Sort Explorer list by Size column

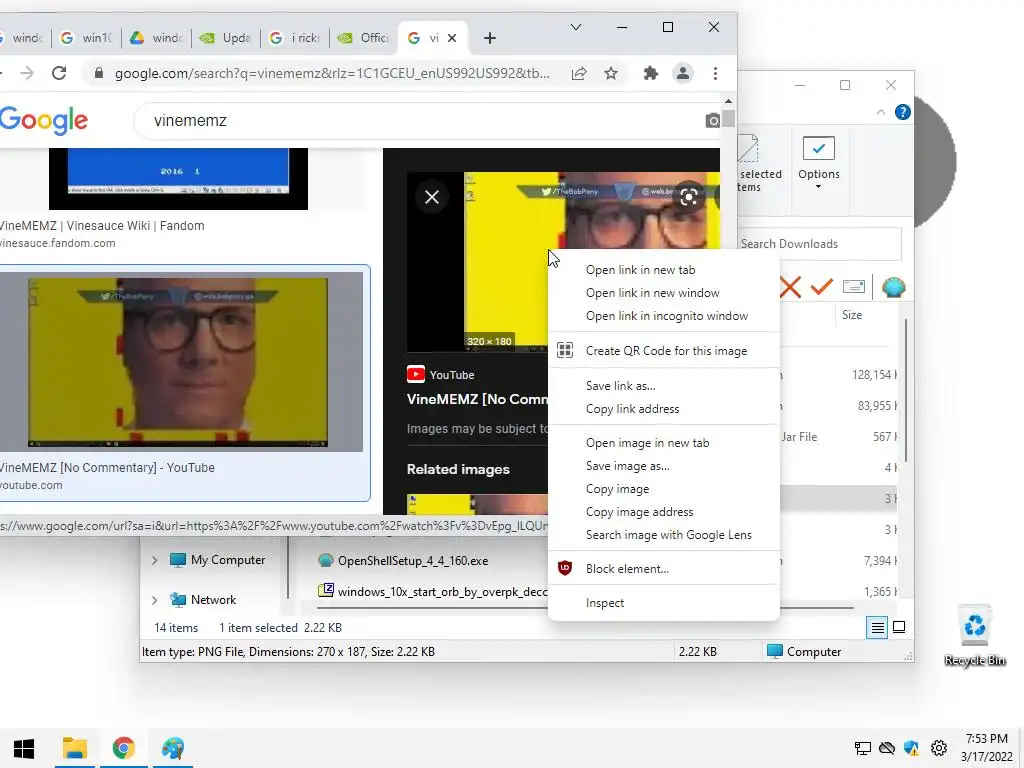pos(852,315)
